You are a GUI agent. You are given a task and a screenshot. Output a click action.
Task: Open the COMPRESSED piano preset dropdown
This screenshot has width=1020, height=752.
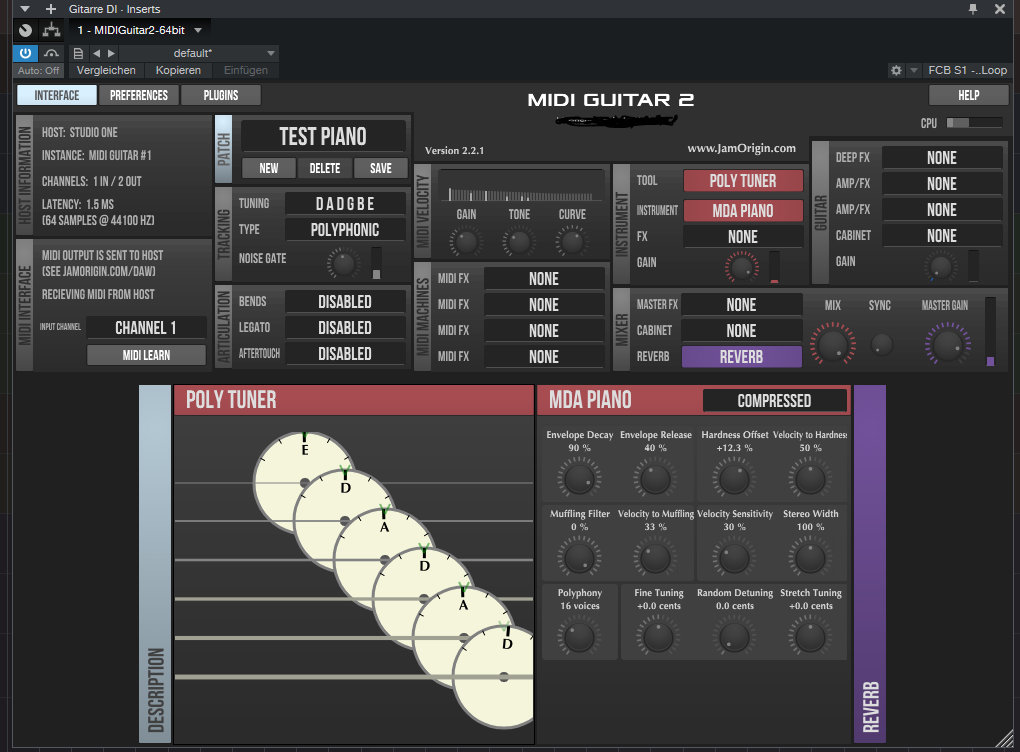pyautogui.click(x=774, y=401)
